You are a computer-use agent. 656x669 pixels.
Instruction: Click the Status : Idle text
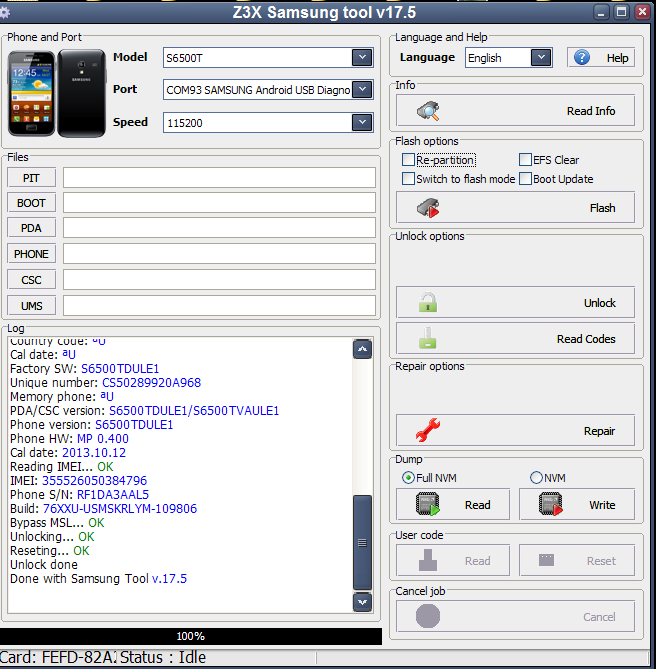point(163,657)
